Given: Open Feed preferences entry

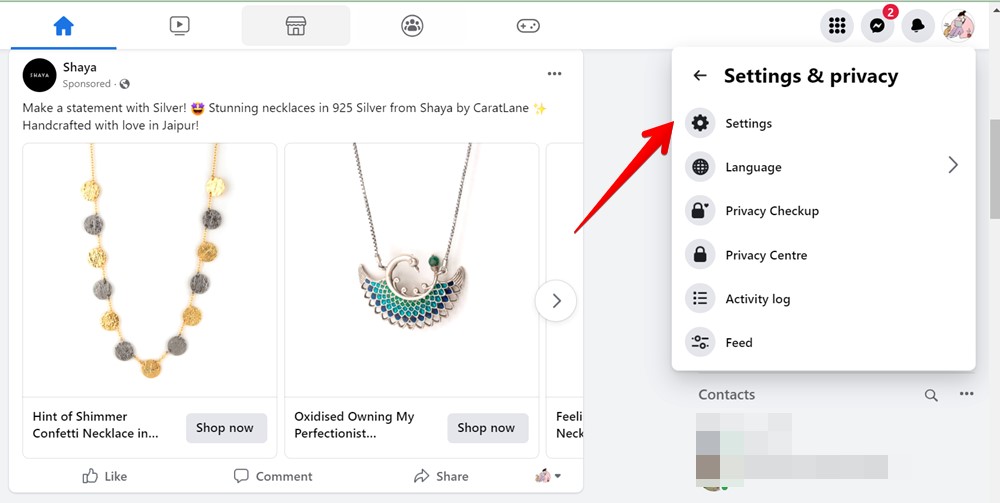Looking at the screenshot, I should coord(738,343).
